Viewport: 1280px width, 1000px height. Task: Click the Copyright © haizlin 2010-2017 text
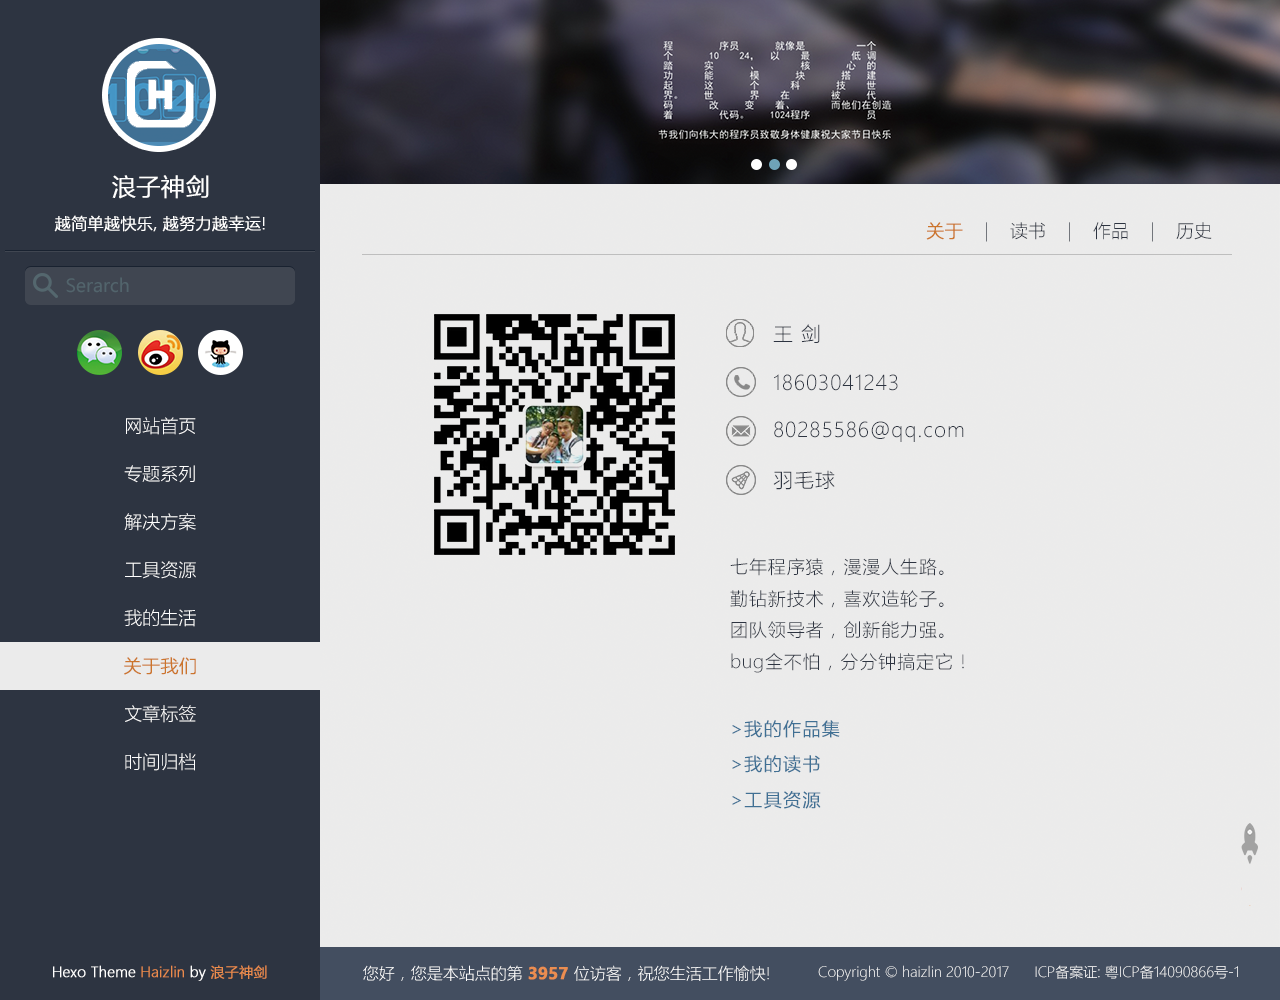[913, 972]
